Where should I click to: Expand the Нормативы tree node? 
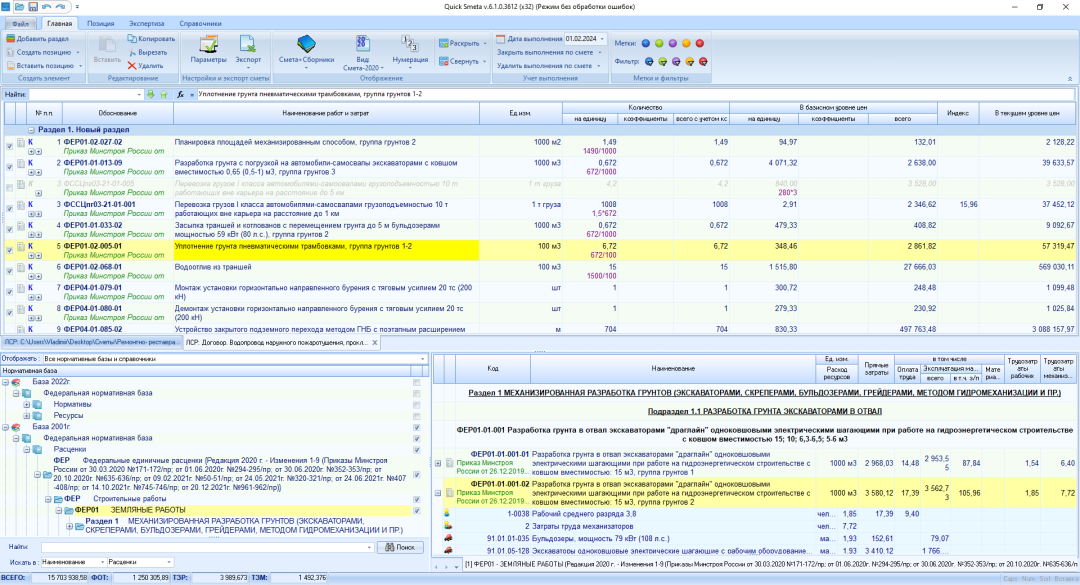click(x=27, y=404)
